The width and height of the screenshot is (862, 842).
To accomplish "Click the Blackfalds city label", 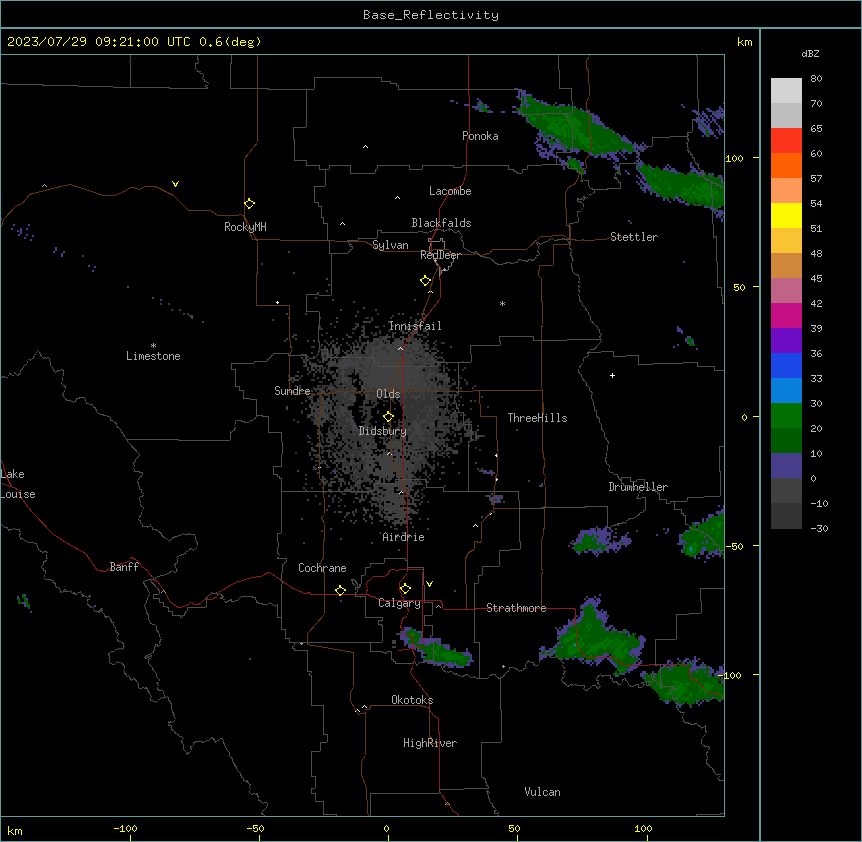I will (441, 223).
